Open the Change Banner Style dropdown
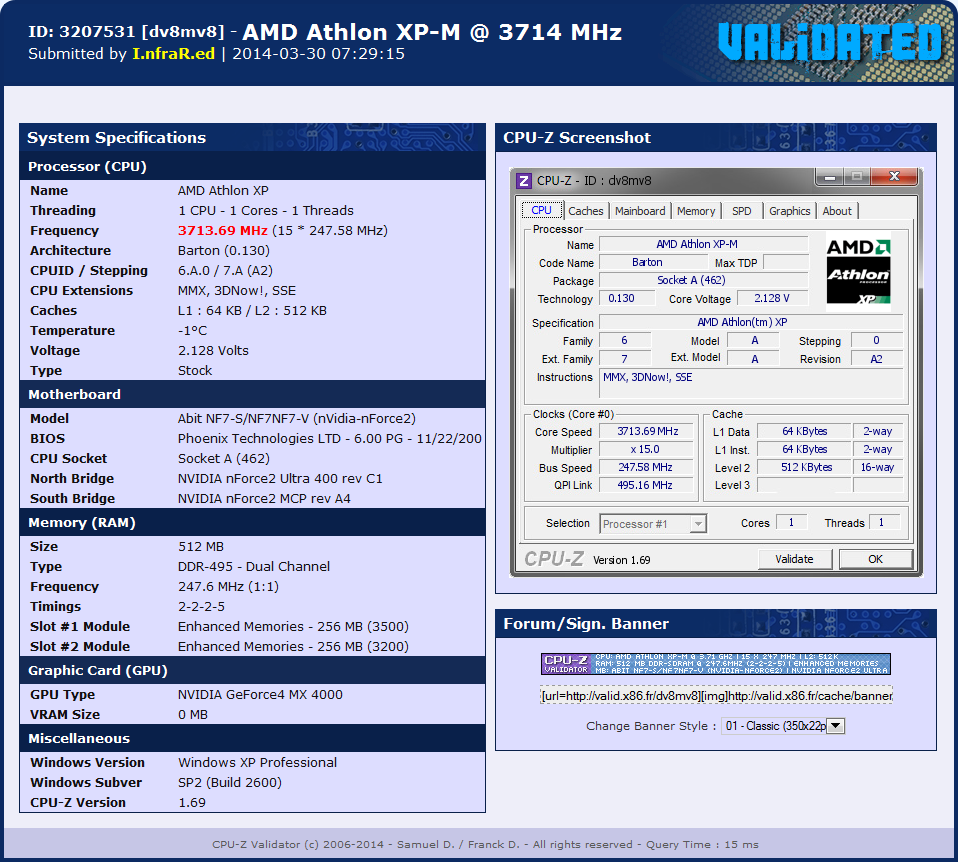Image resolution: width=958 pixels, height=862 pixels. pyautogui.click(x=783, y=726)
